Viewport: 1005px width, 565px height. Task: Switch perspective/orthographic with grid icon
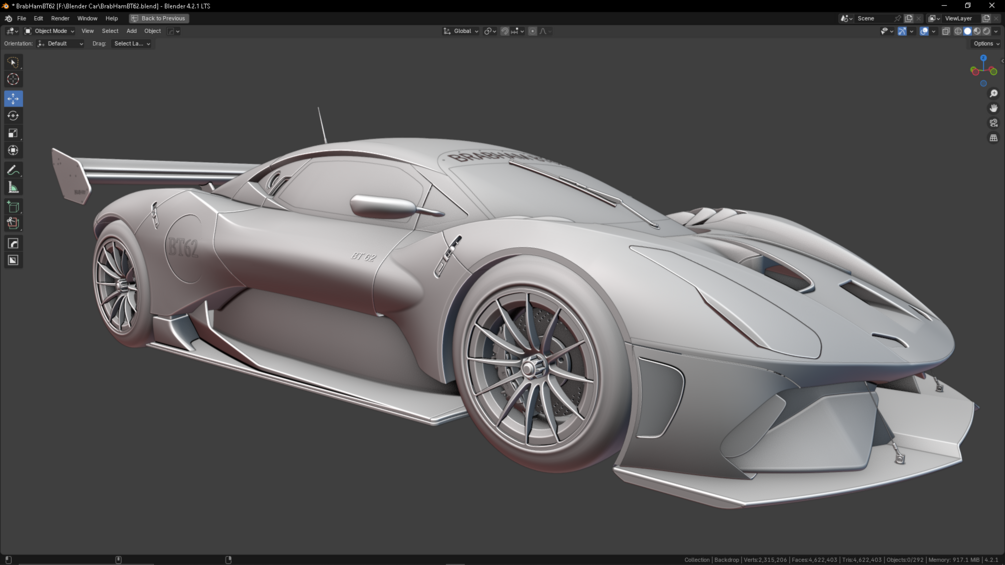coord(993,138)
